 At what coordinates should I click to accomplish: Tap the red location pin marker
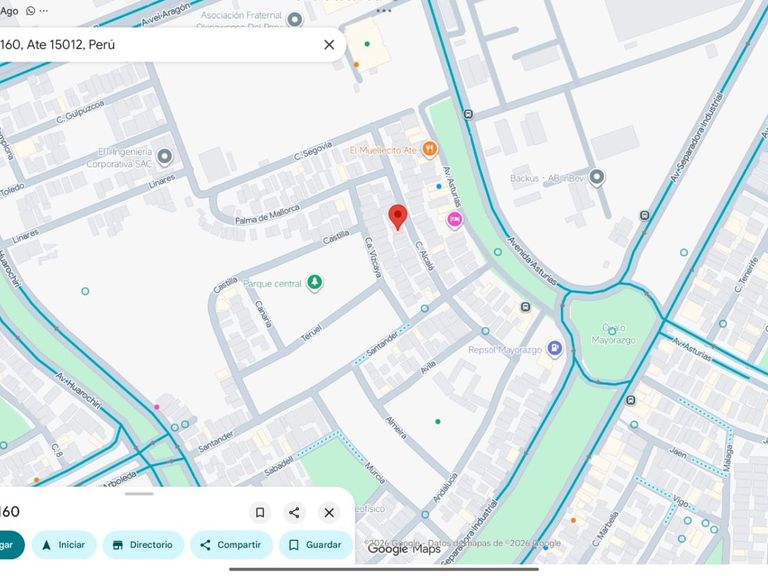(x=398, y=217)
